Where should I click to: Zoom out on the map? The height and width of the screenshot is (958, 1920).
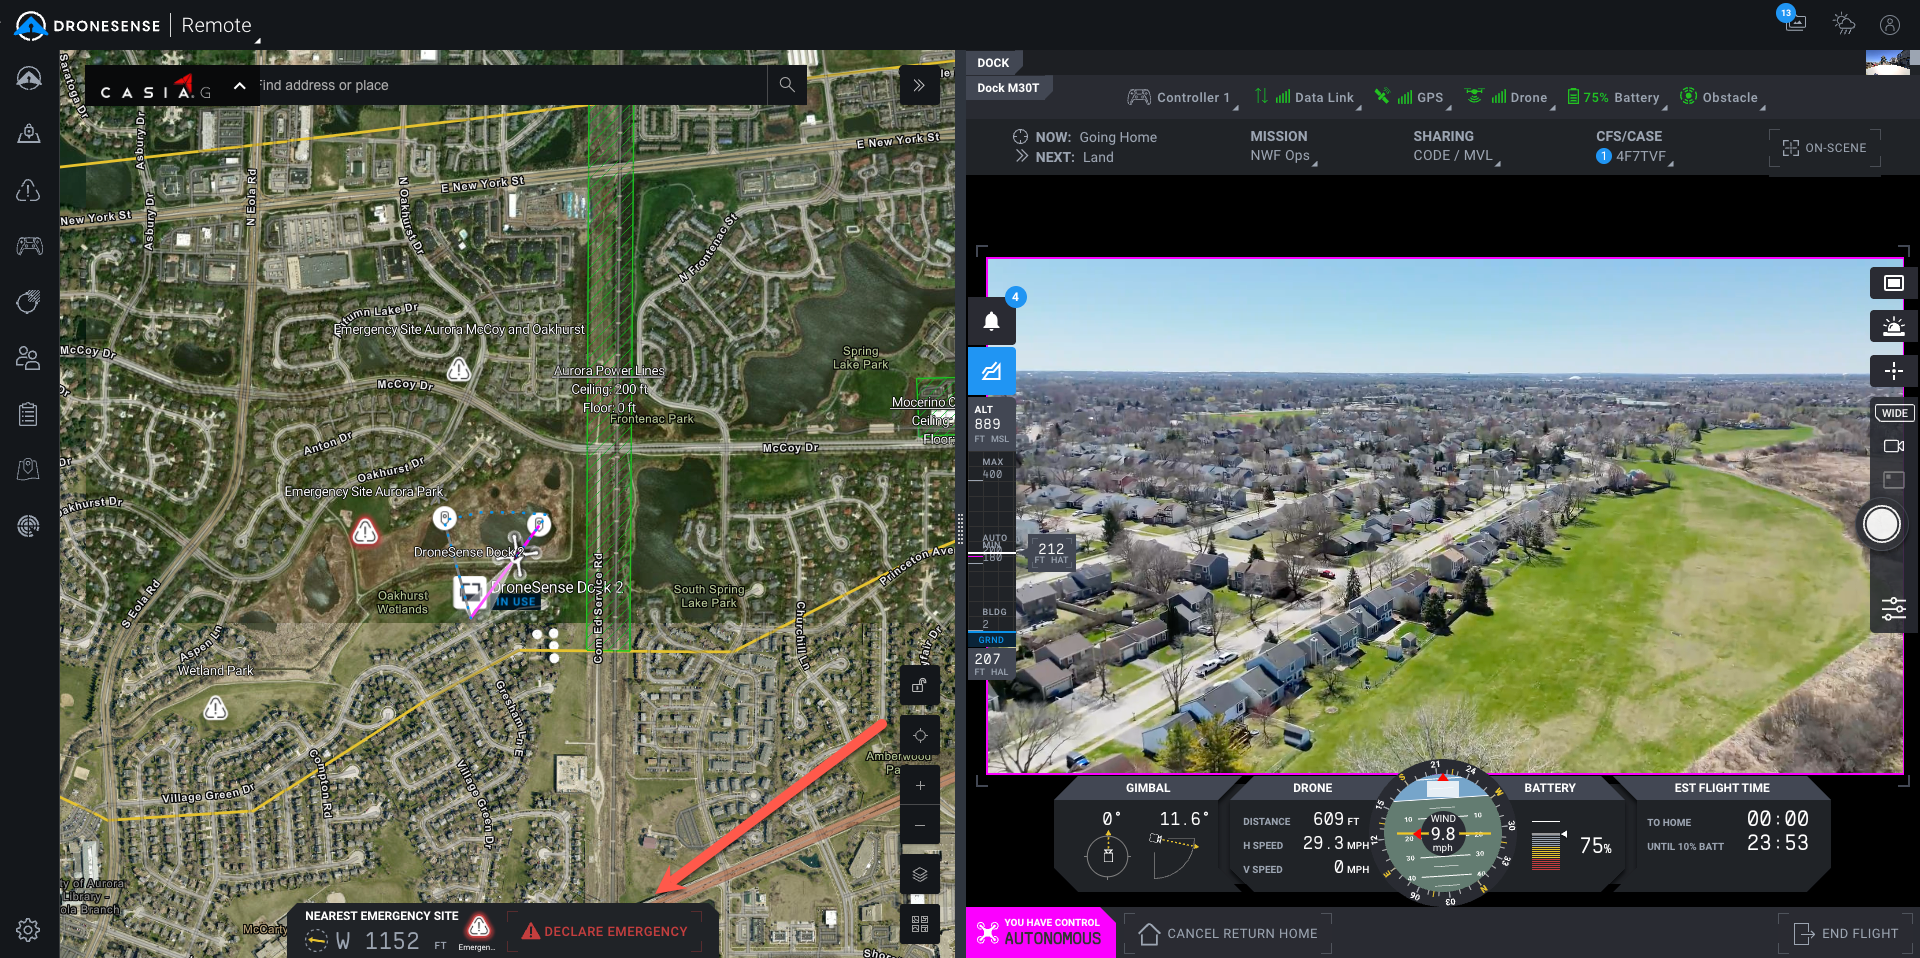point(920,825)
